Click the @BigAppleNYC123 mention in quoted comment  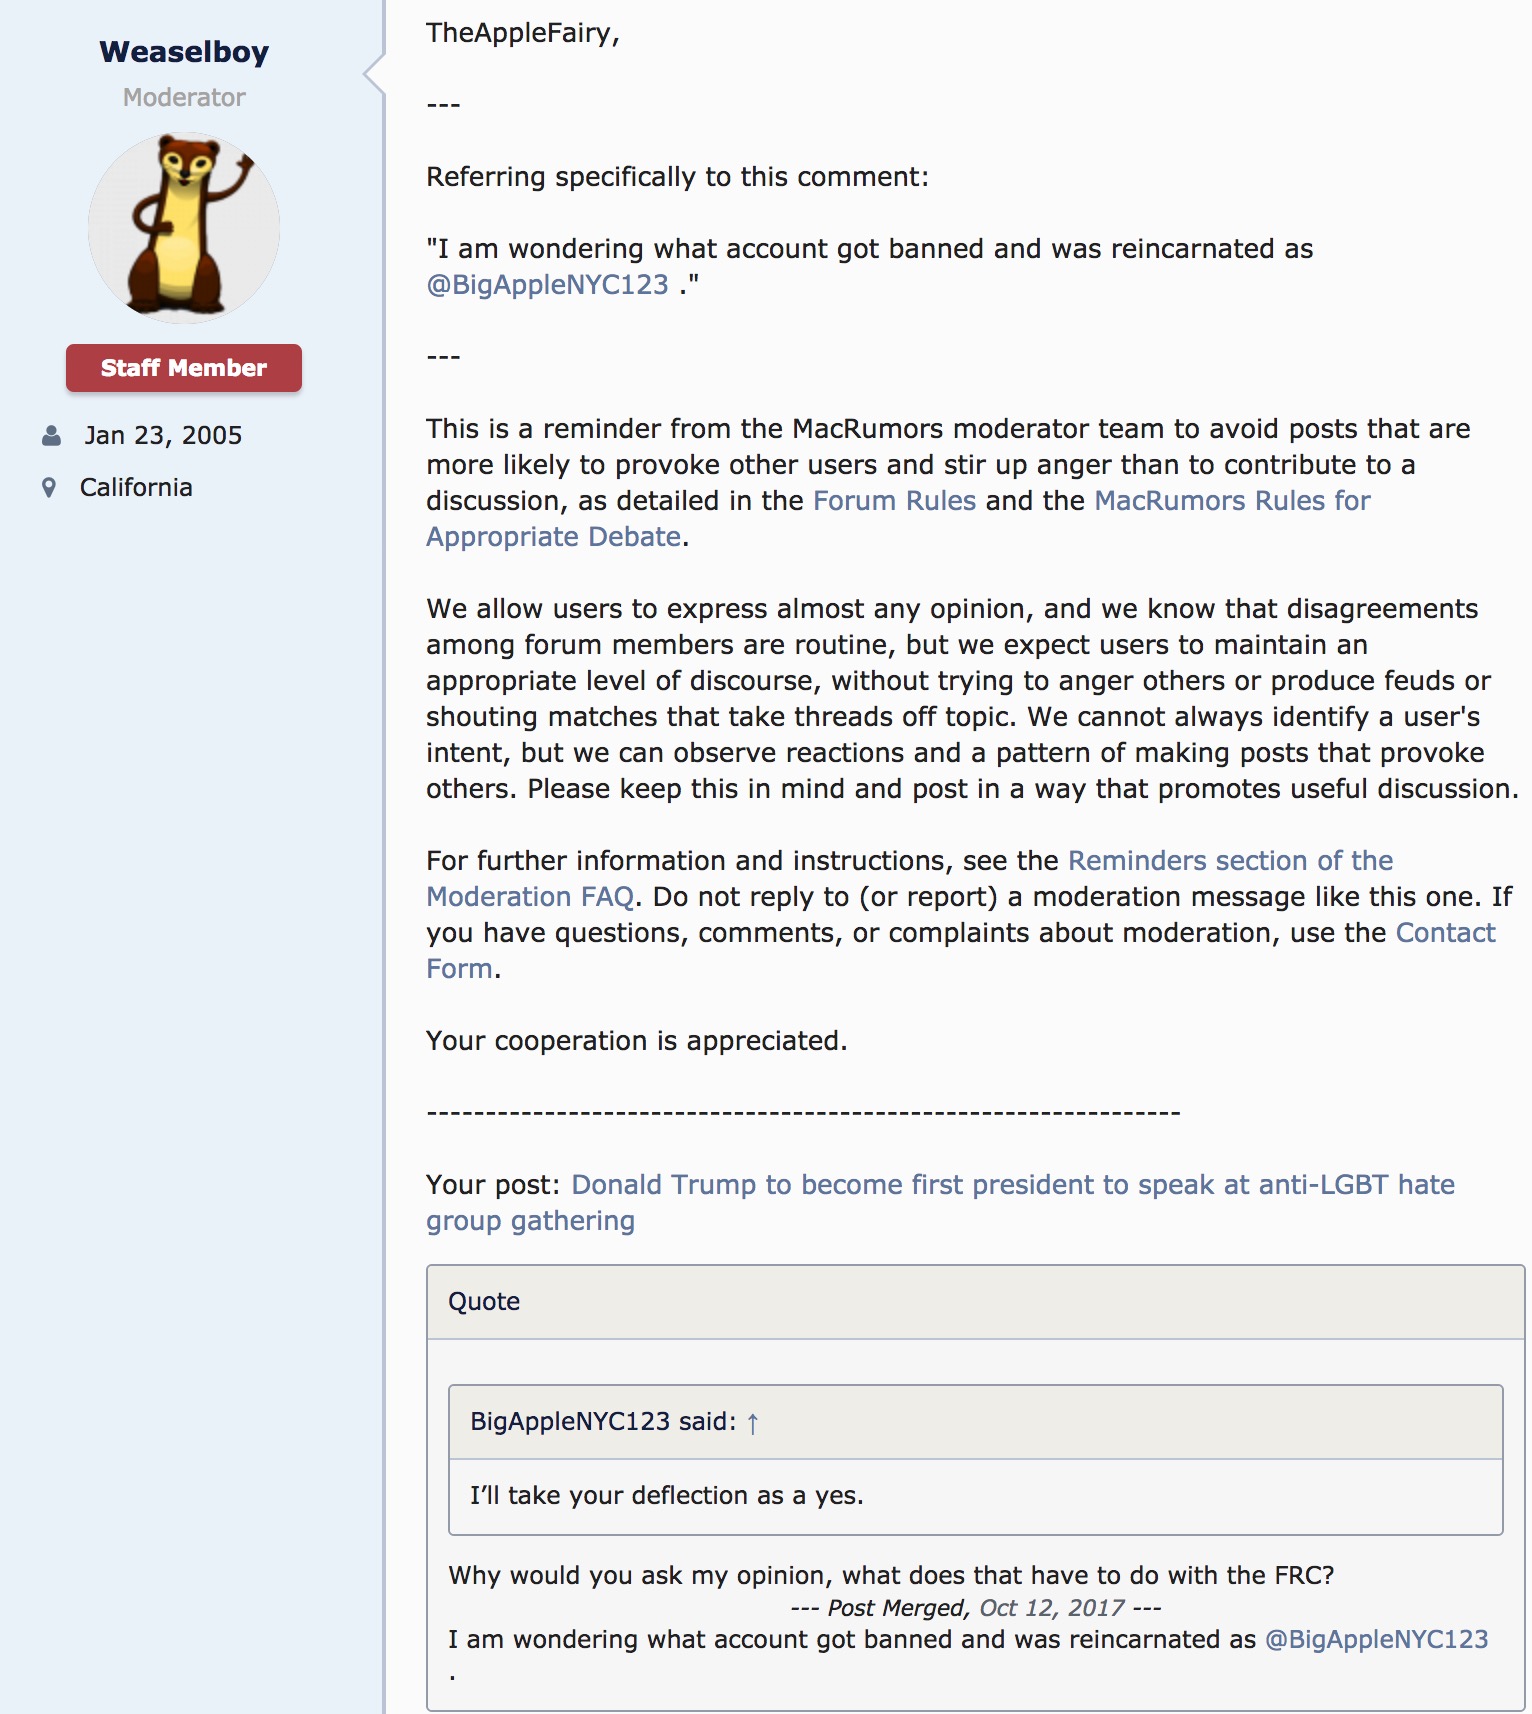pos(547,285)
